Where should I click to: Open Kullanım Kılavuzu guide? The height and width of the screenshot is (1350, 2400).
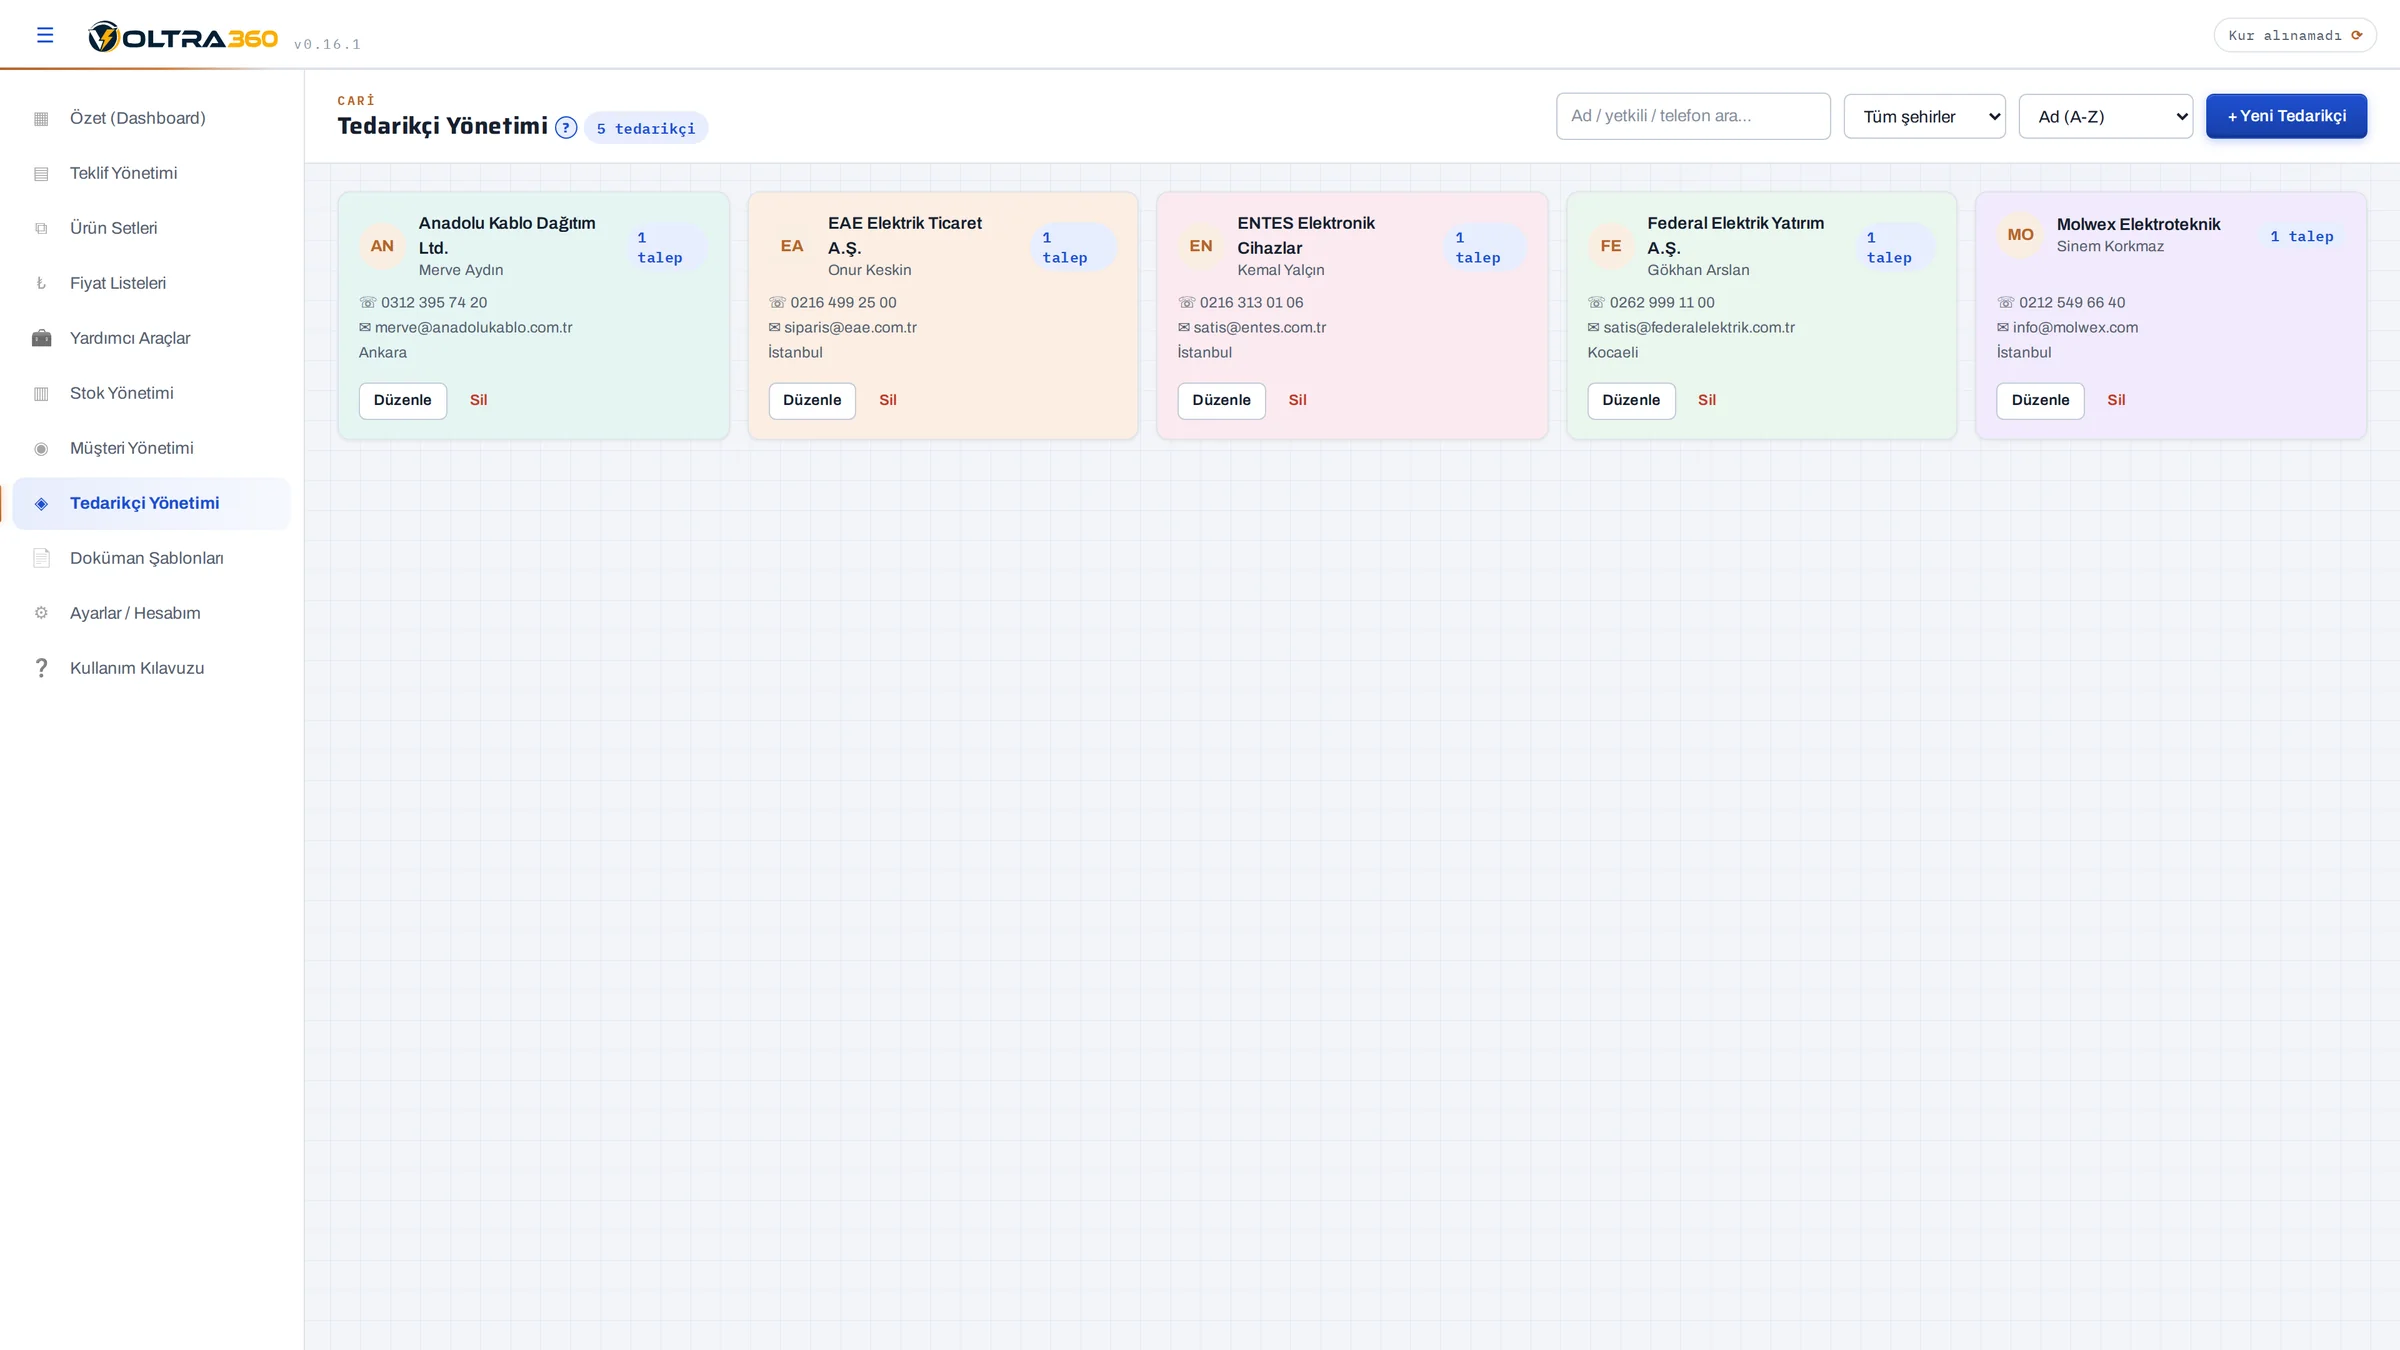(151, 668)
